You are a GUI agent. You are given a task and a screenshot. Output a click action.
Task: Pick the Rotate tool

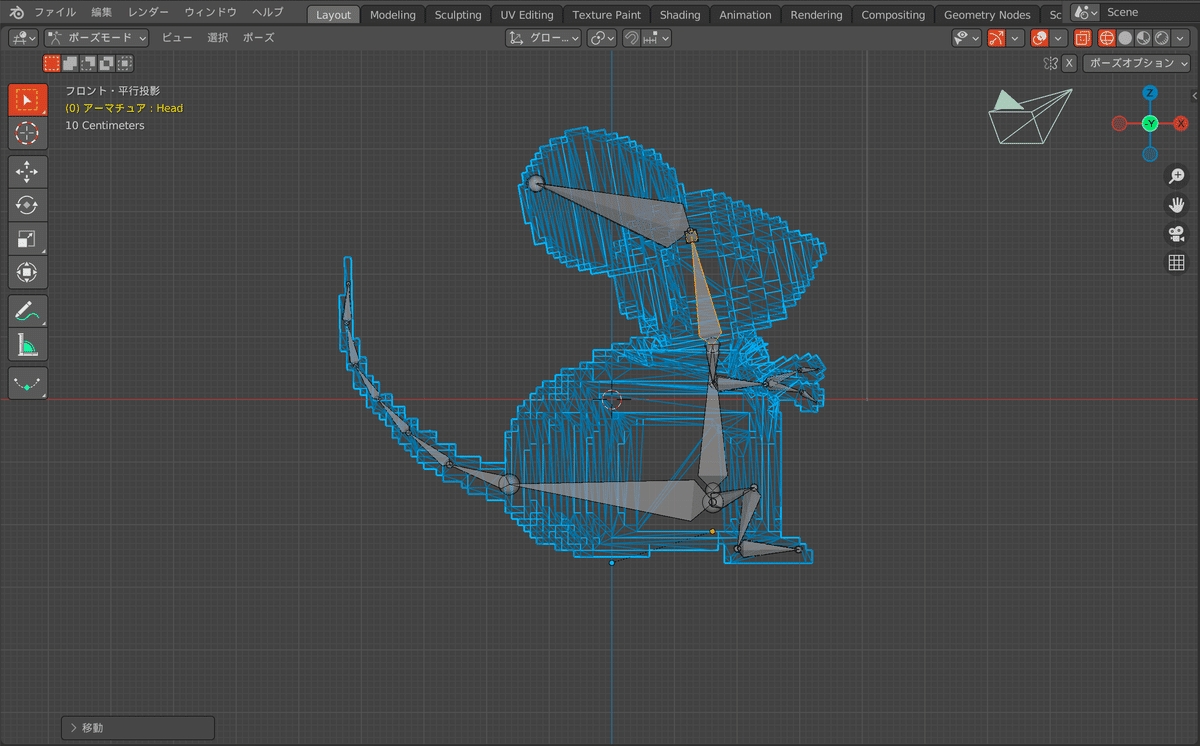(x=27, y=205)
